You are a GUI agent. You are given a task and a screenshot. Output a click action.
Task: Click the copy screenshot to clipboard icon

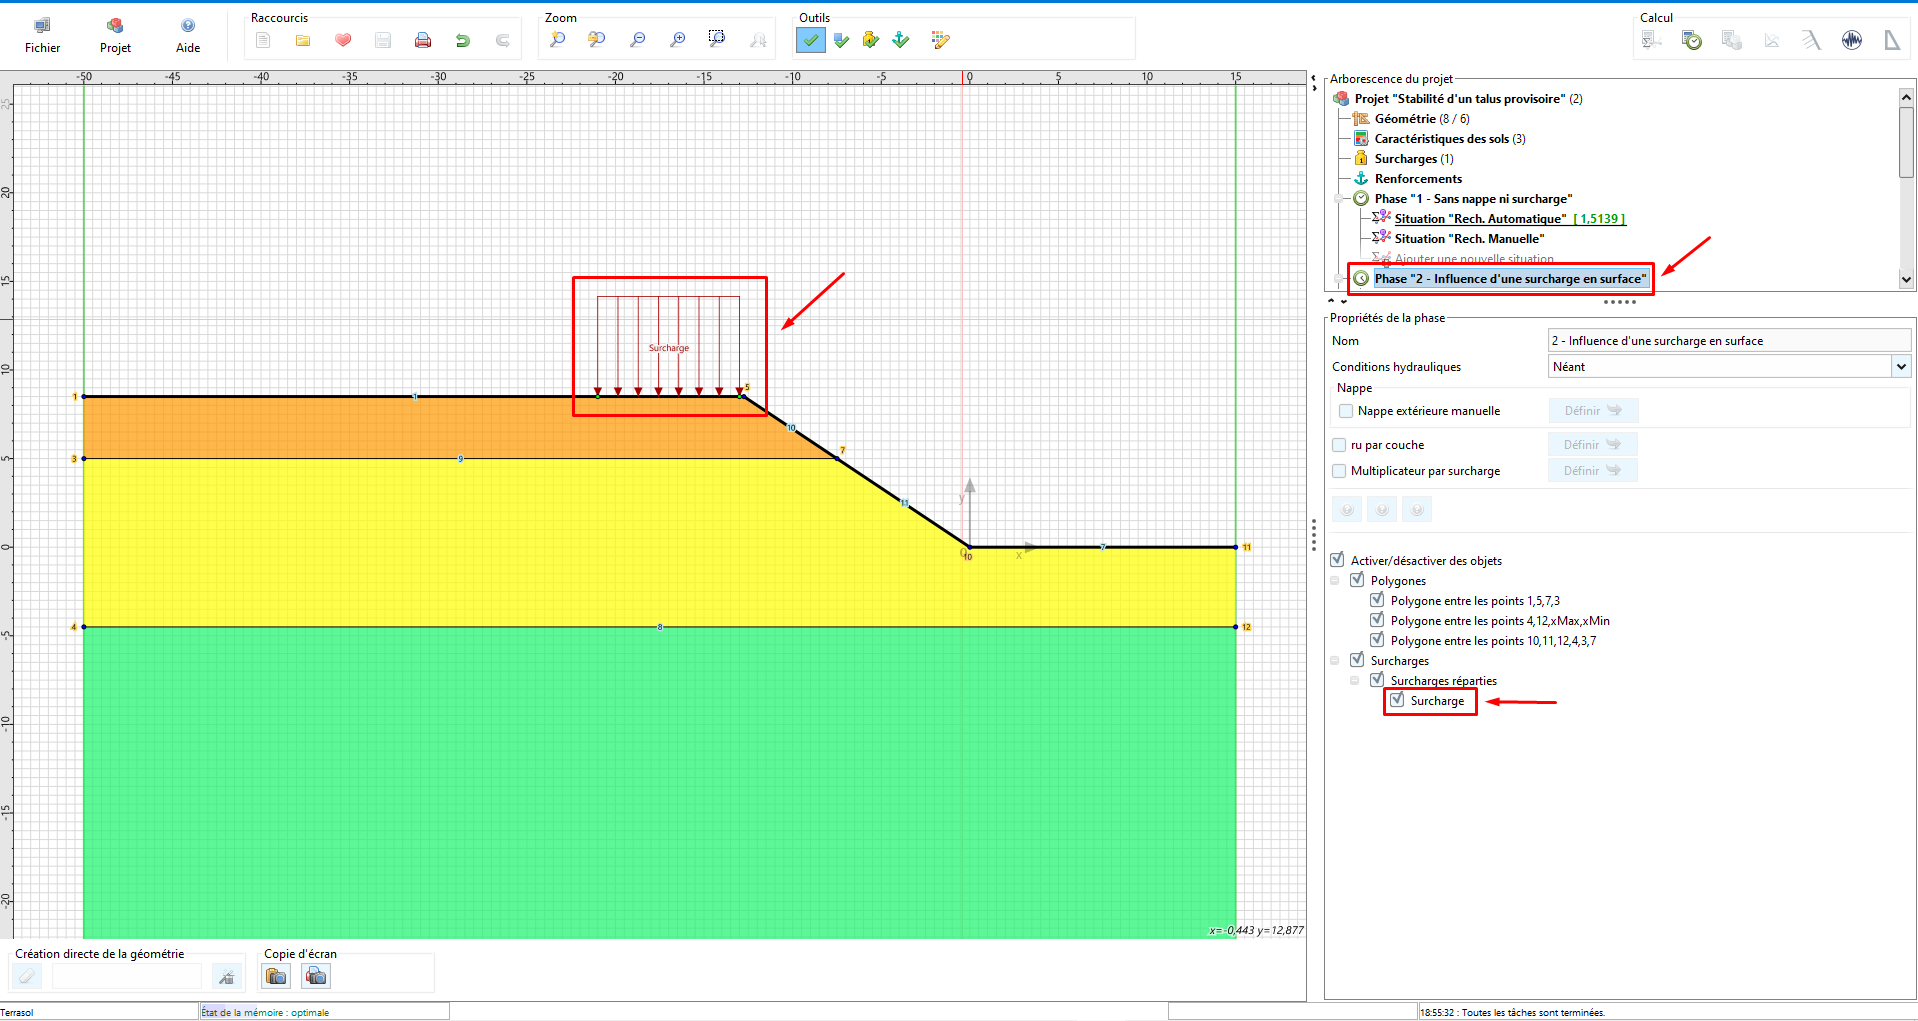277,976
